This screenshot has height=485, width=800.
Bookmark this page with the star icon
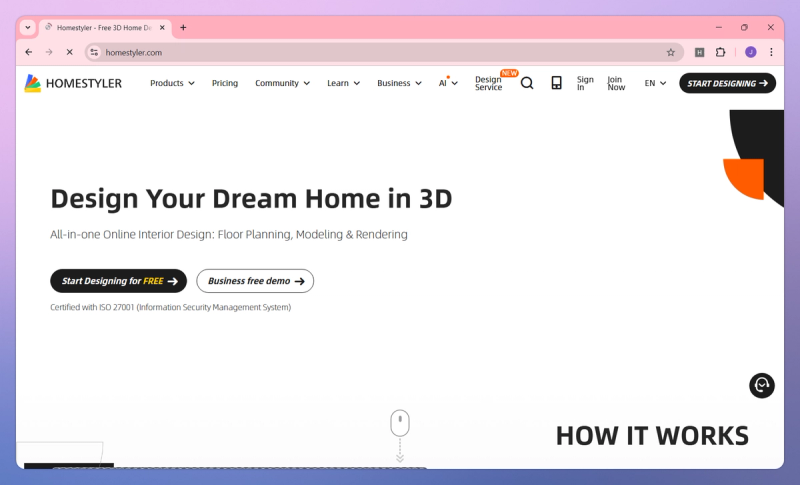671,52
